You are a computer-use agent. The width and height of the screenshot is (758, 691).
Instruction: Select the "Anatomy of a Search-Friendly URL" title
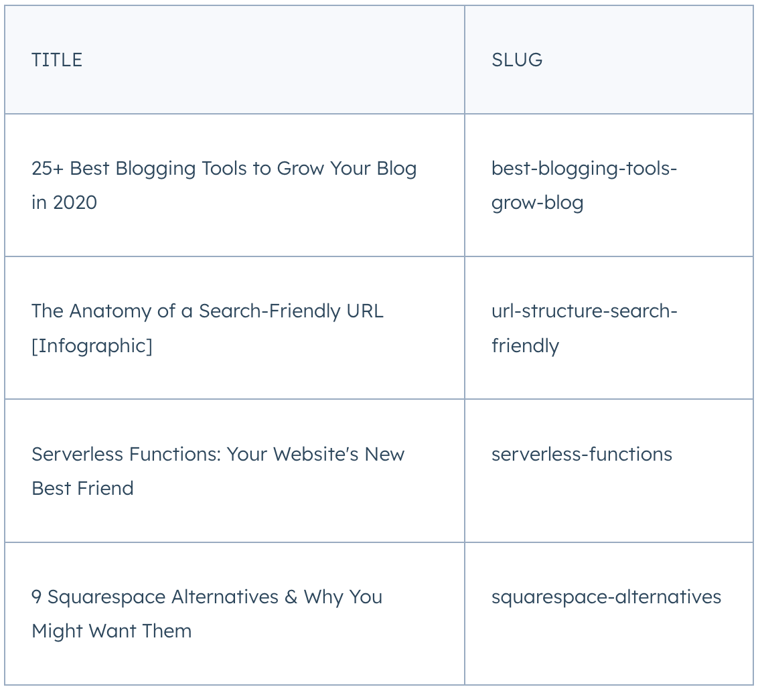pyautogui.click(x=207, y=311)
